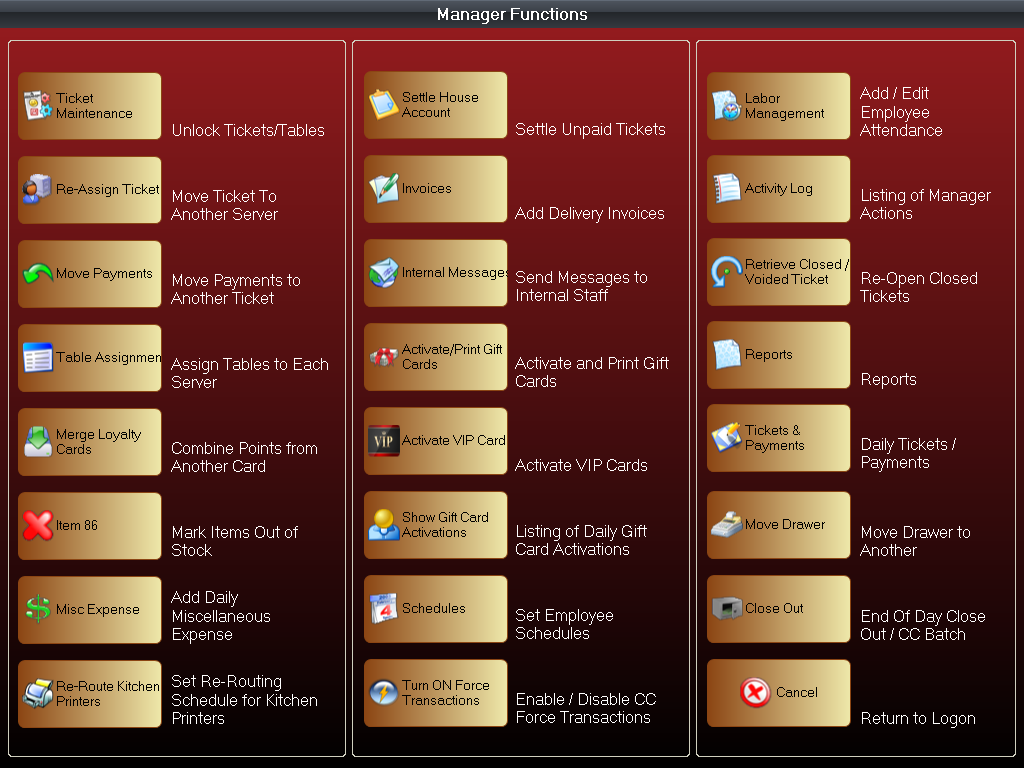The height and width of the screenshot is (768, 1024).
Task: Click the Activity Log notepad icon
Action: (726, 189)
